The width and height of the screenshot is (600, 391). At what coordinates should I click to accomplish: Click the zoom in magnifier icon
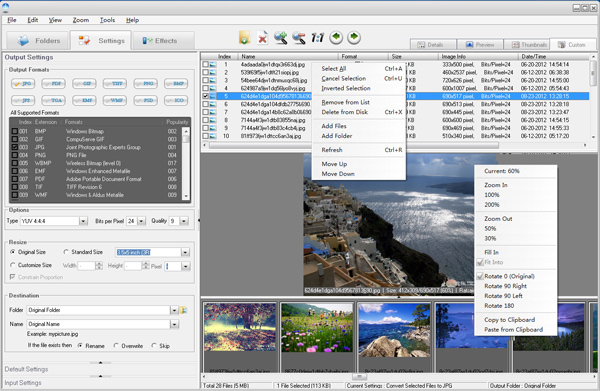[280, 37]
